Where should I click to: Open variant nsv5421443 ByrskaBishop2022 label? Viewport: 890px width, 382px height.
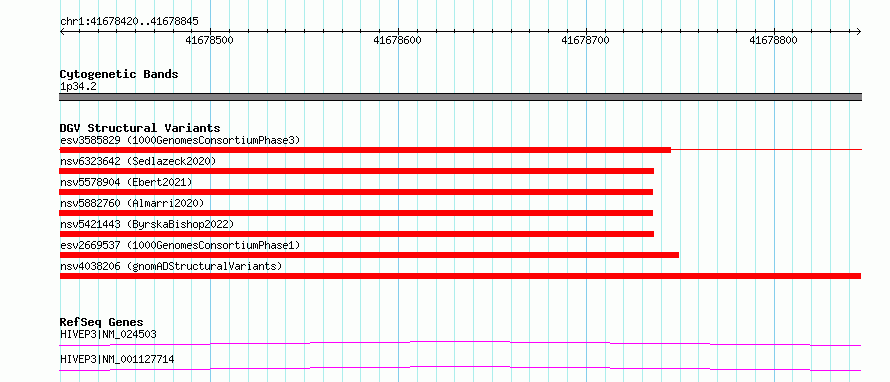(147, 224)
